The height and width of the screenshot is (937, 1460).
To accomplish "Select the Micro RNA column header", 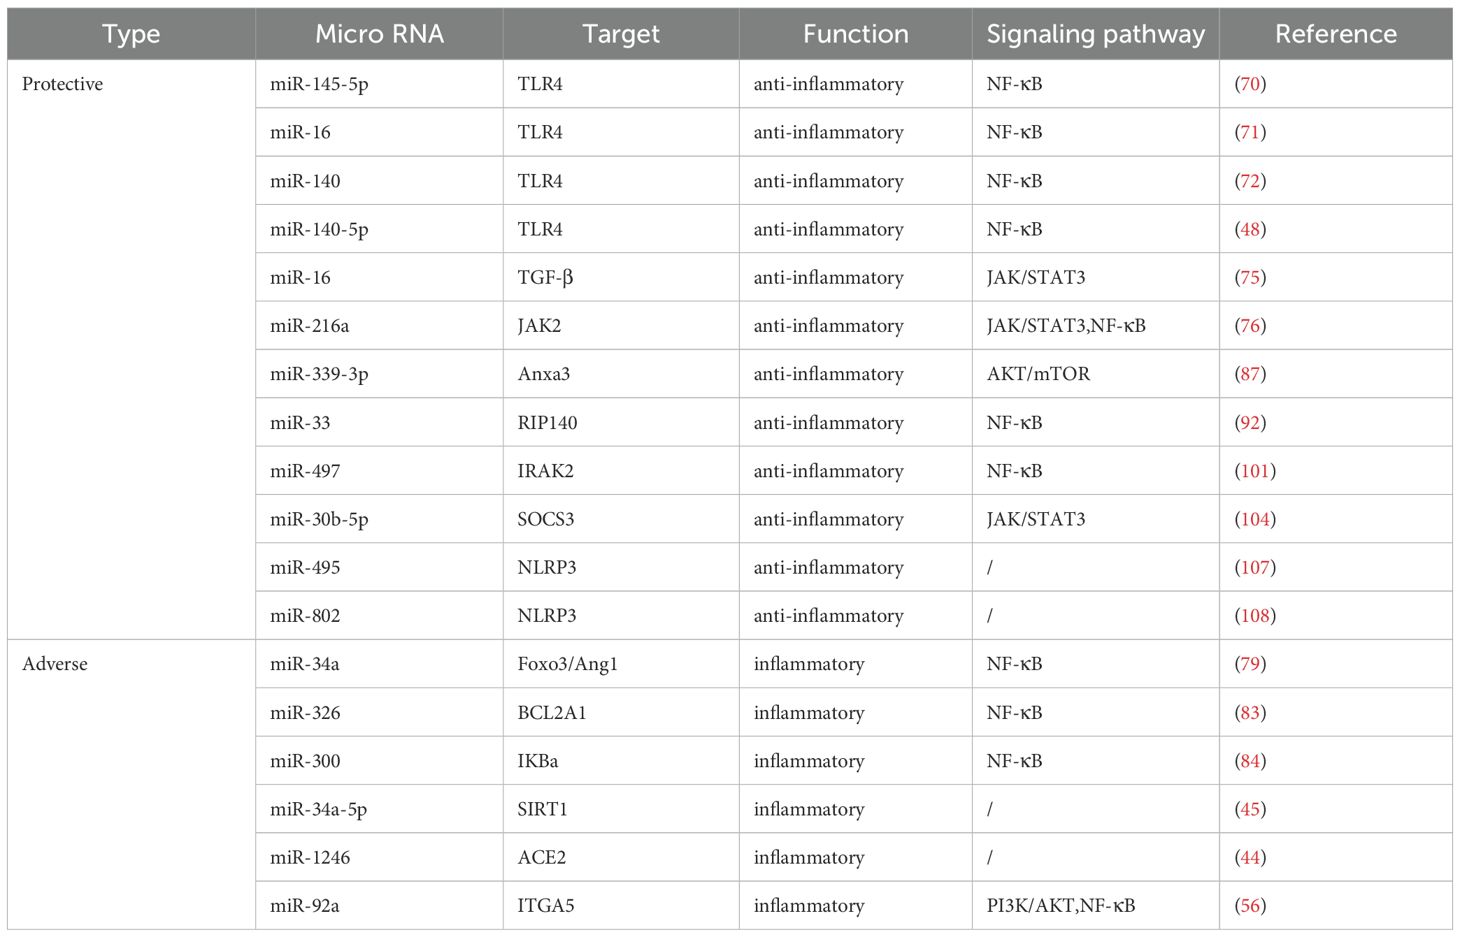I will (379, 34).
